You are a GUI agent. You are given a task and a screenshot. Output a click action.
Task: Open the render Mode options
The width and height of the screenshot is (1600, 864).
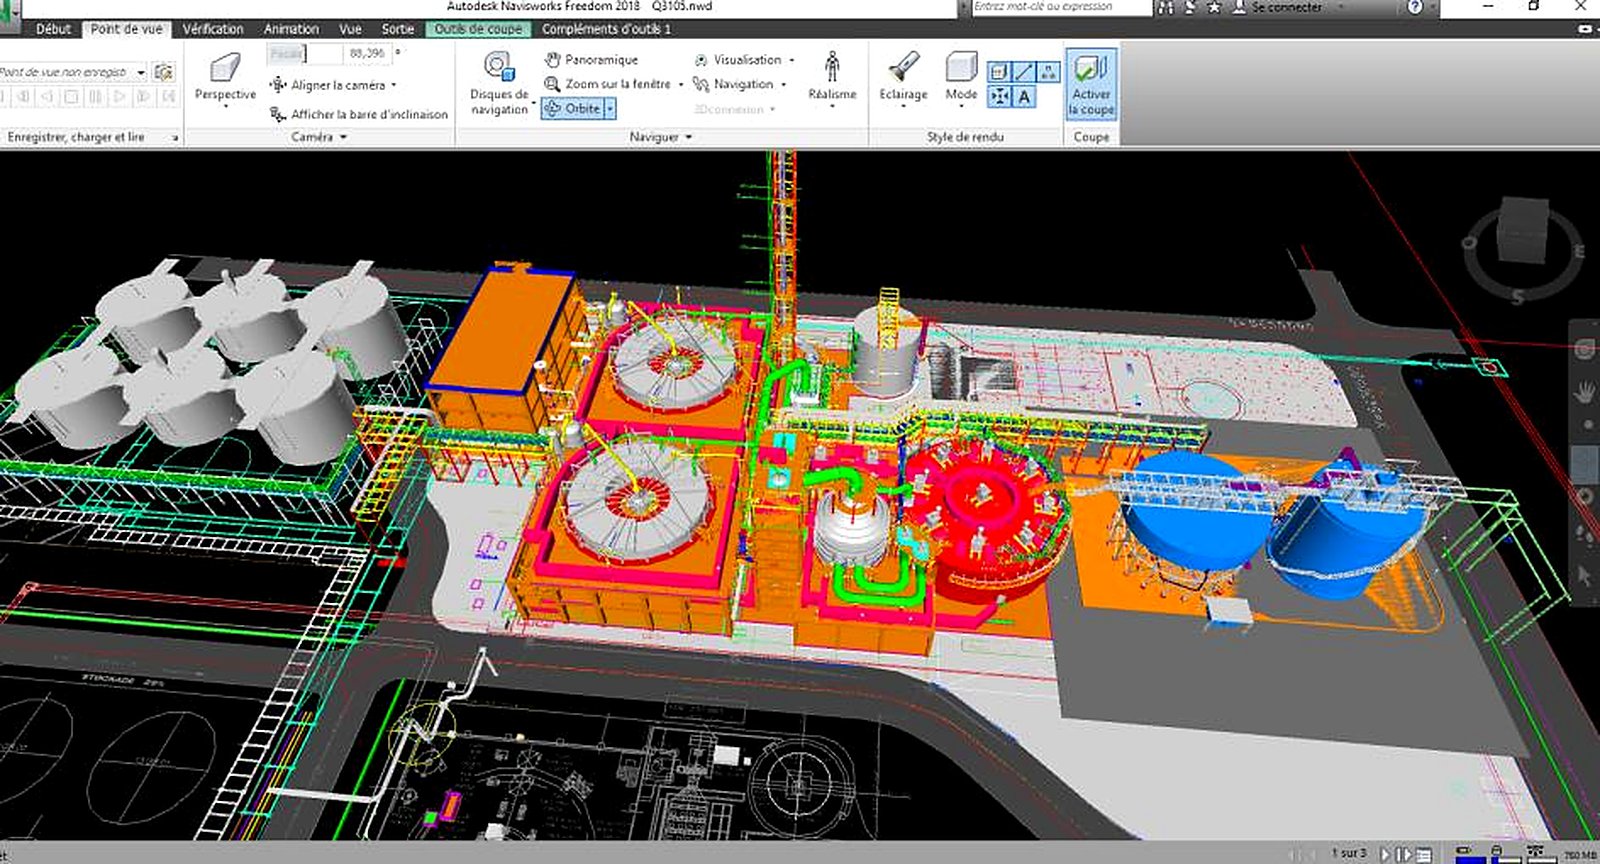961,78
